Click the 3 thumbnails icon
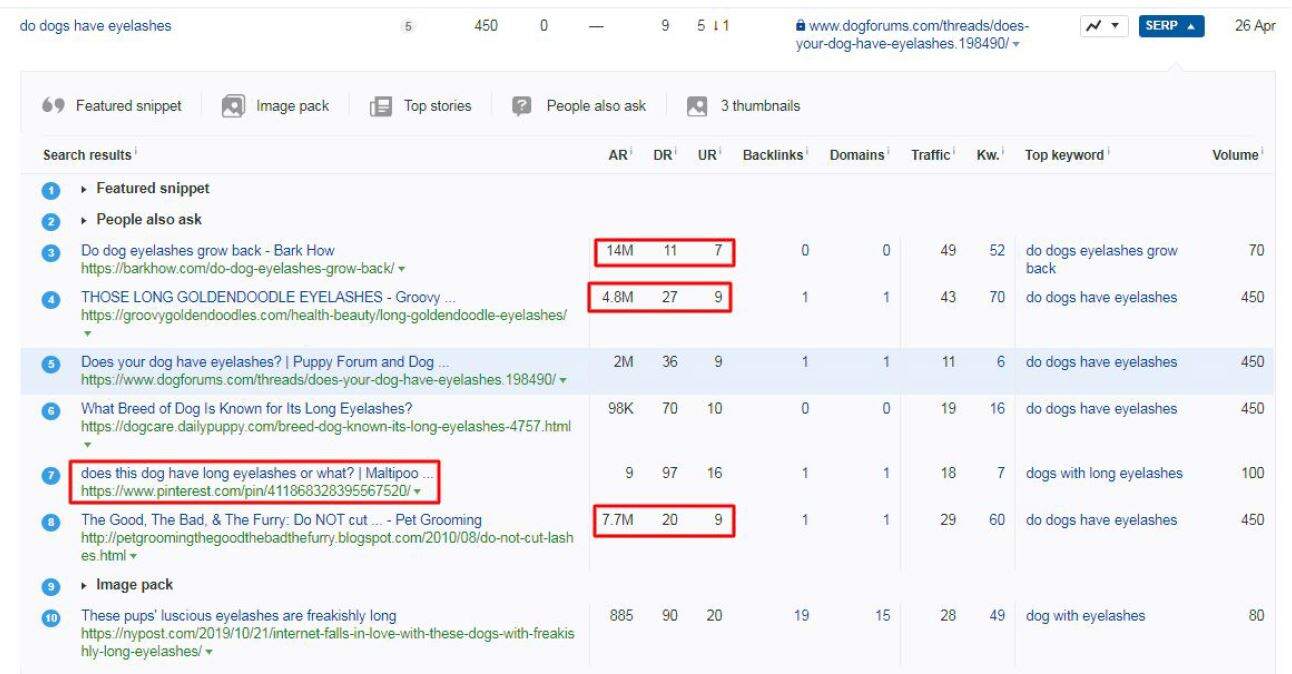1292x674 pixels. 698,106
